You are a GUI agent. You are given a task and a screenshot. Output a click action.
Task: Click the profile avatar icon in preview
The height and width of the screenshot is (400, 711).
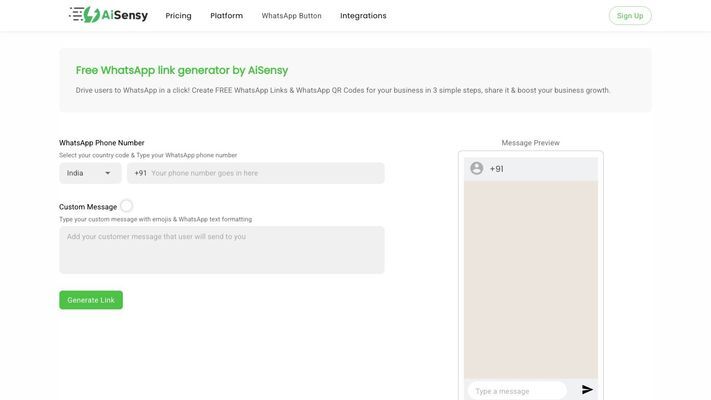(x=477, y=168)
